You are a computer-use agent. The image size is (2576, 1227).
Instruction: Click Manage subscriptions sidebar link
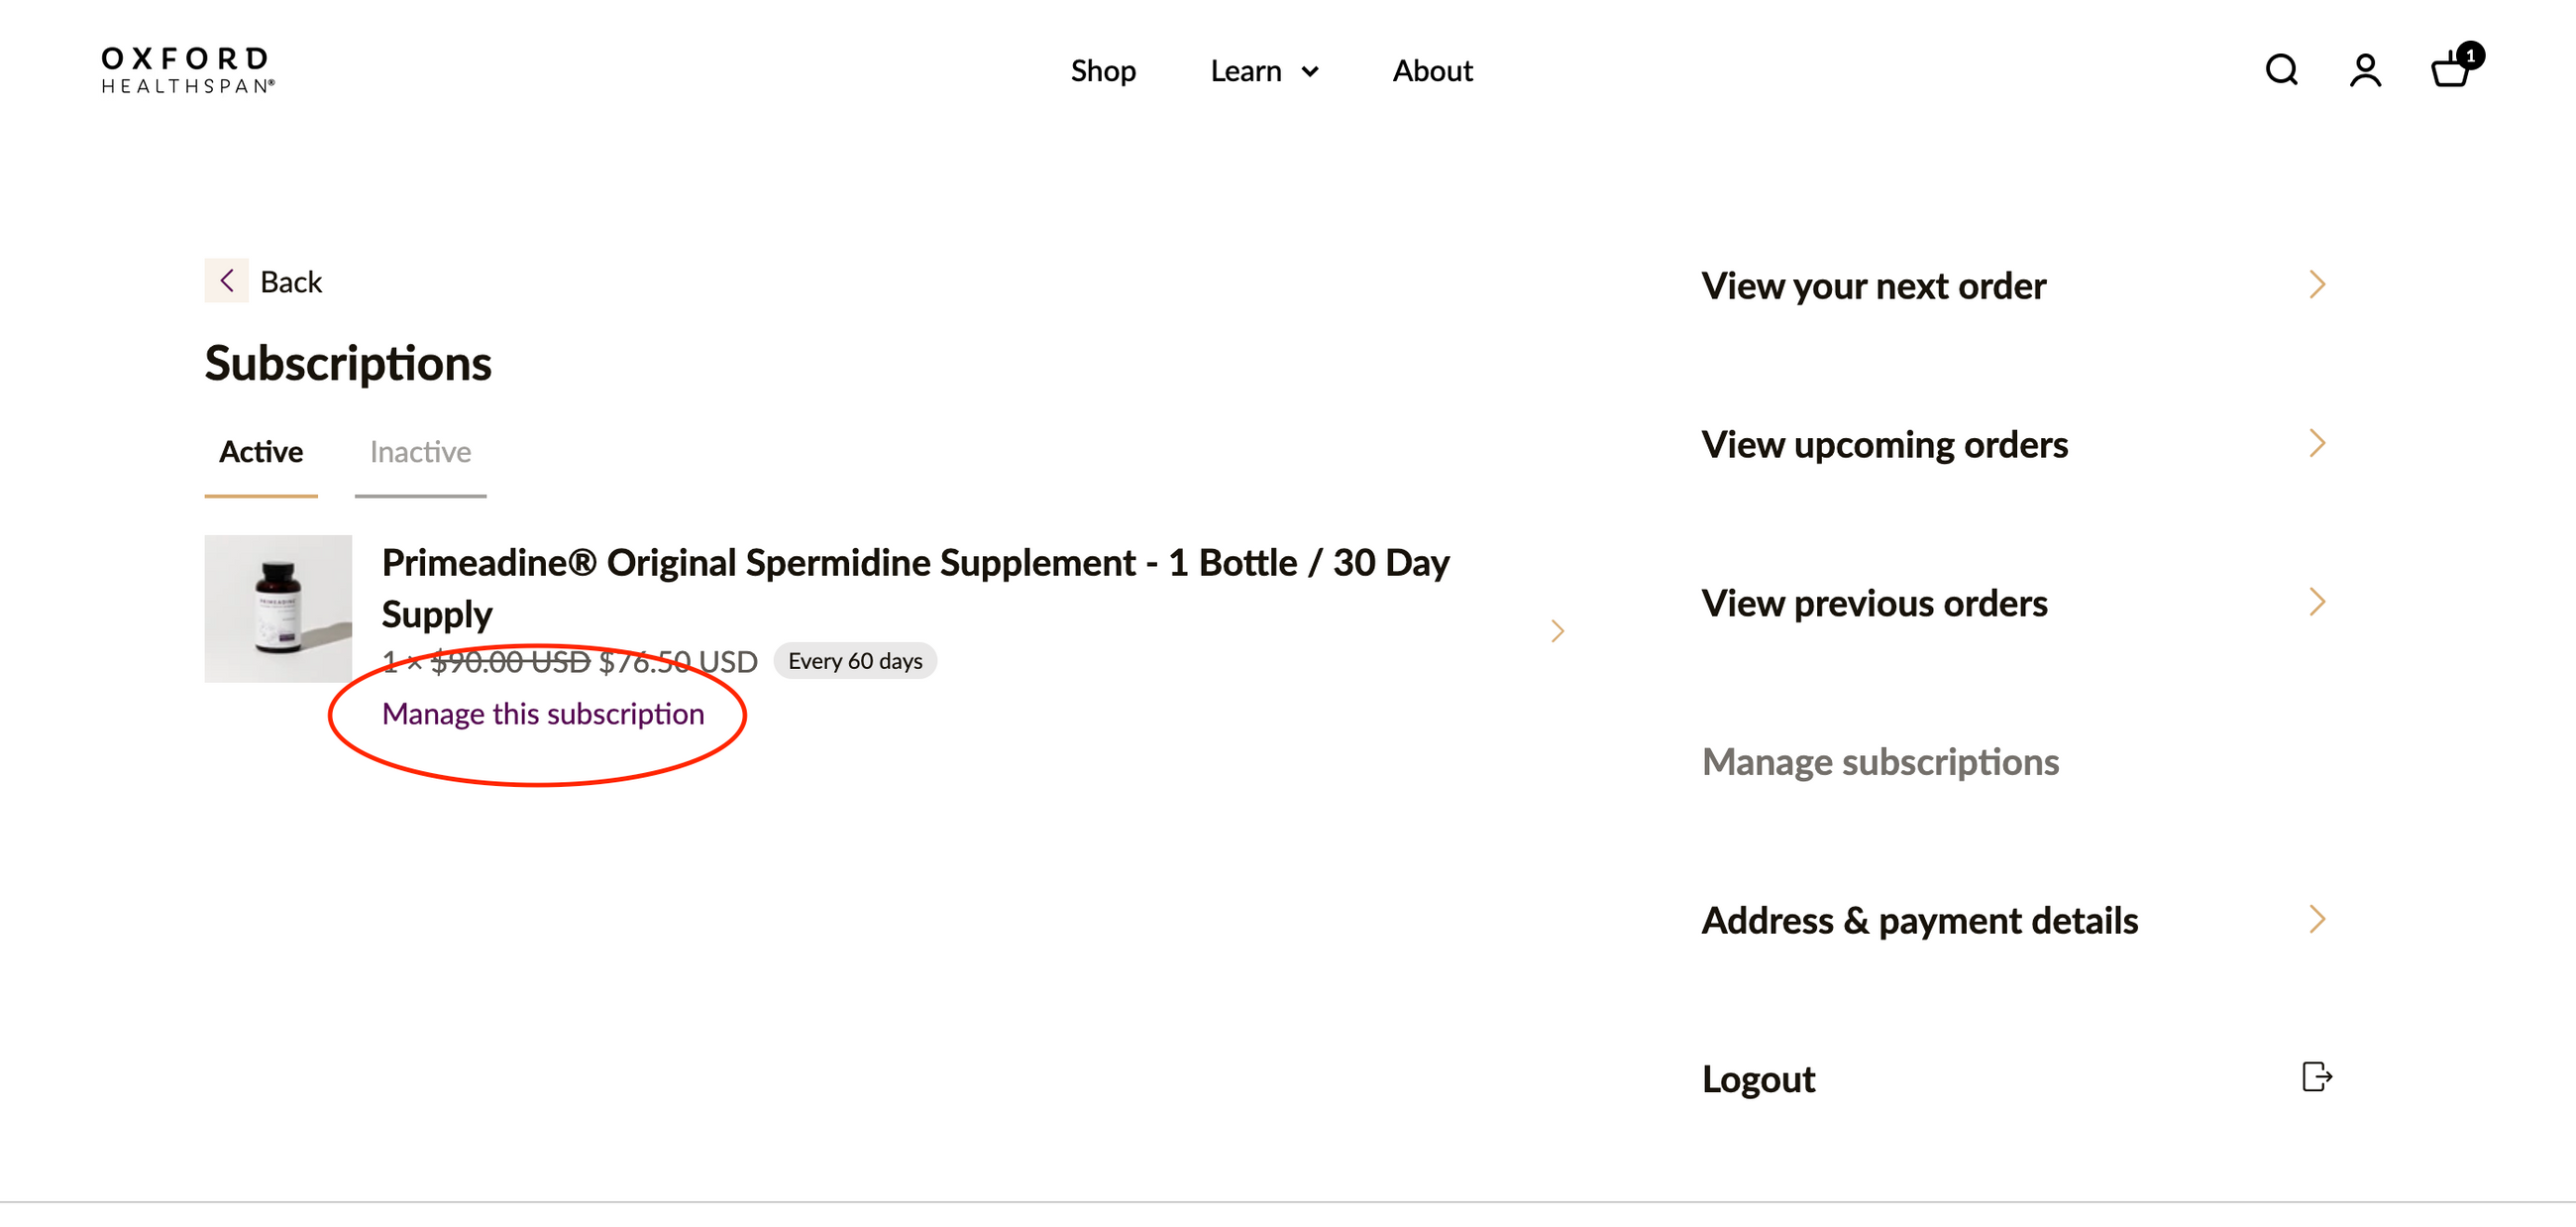click(x=1880, y=762)
